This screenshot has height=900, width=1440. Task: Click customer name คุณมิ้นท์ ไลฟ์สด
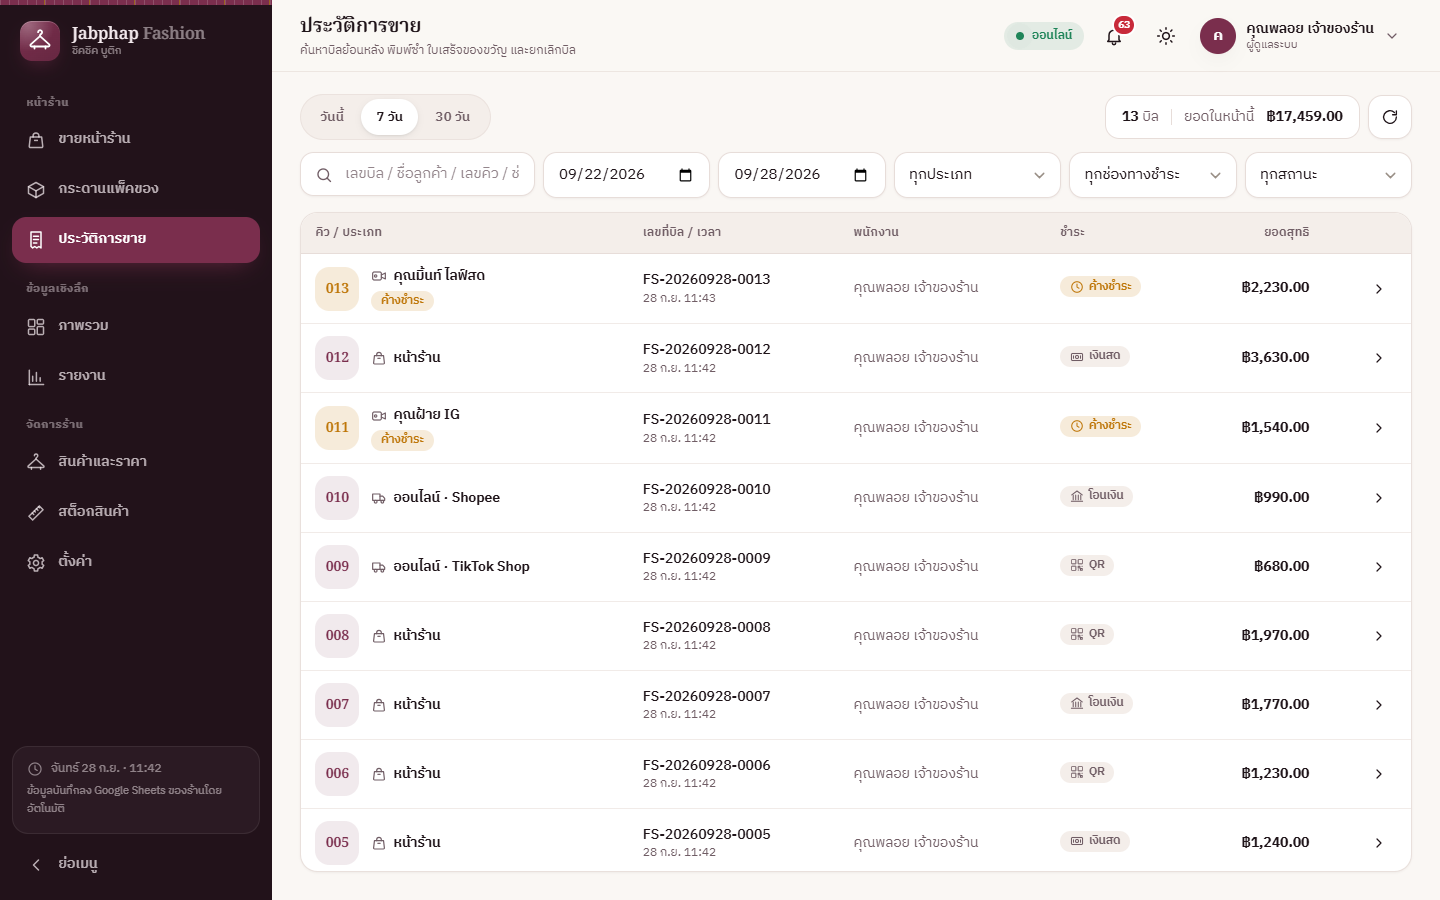click(x=439, y=275)
